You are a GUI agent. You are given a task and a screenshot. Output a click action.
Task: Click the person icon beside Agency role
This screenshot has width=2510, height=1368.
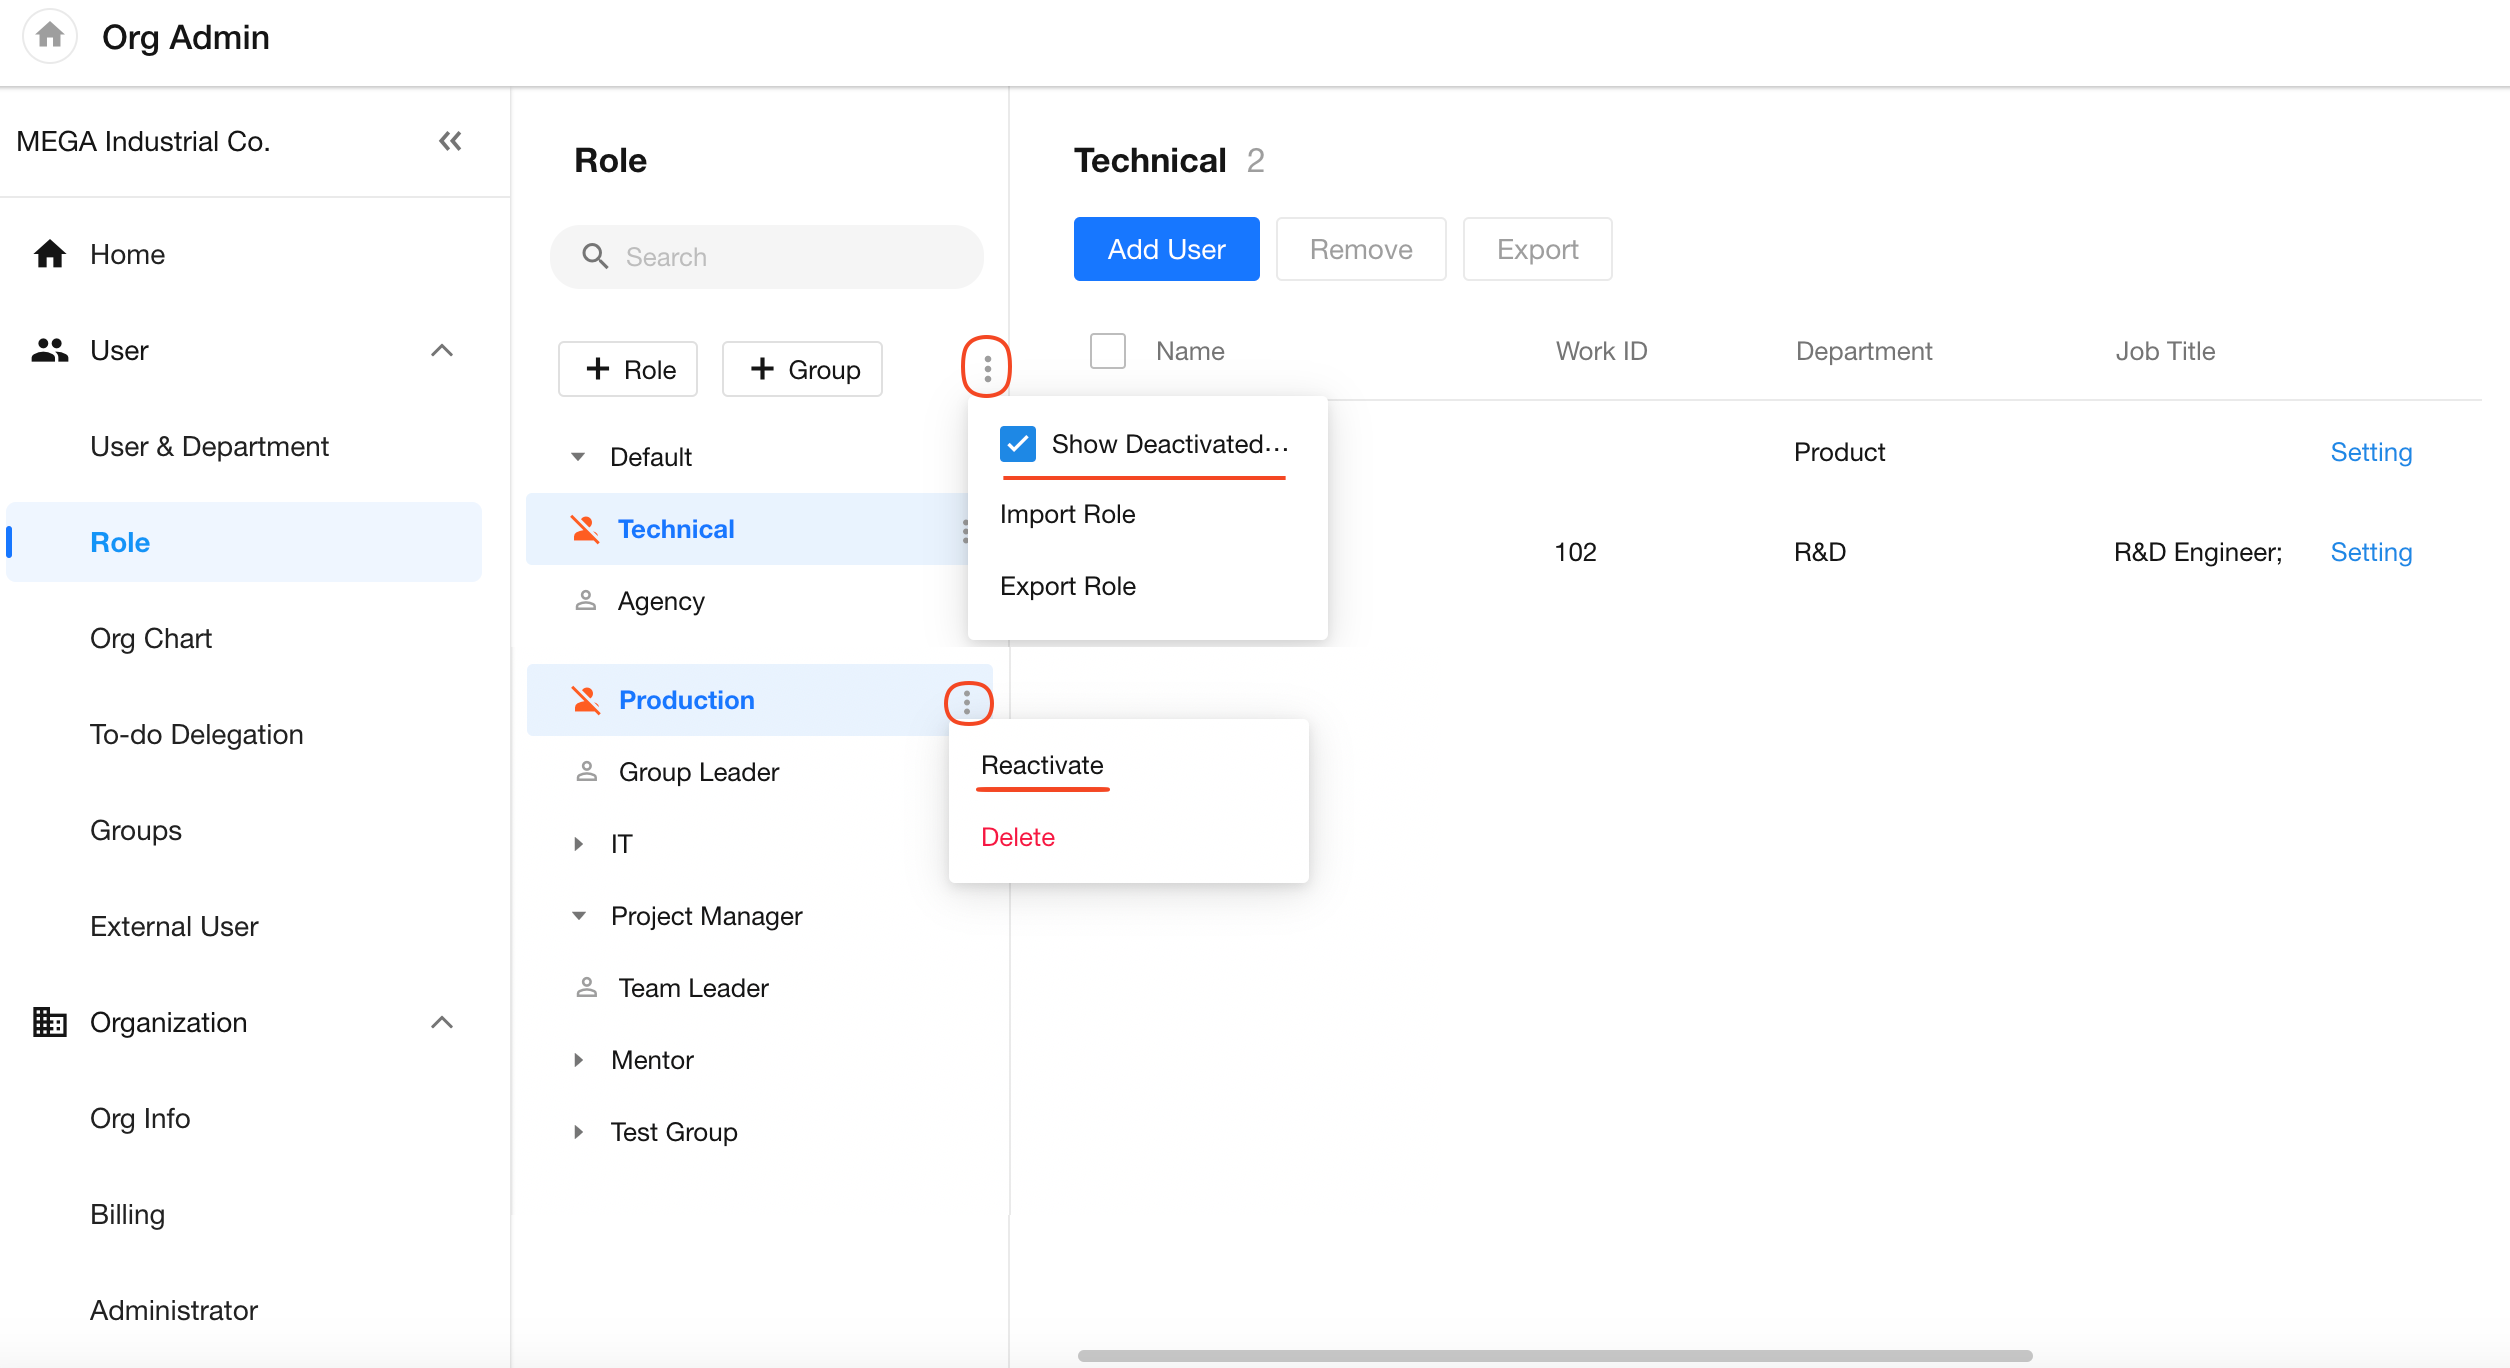tap(586, 601)
